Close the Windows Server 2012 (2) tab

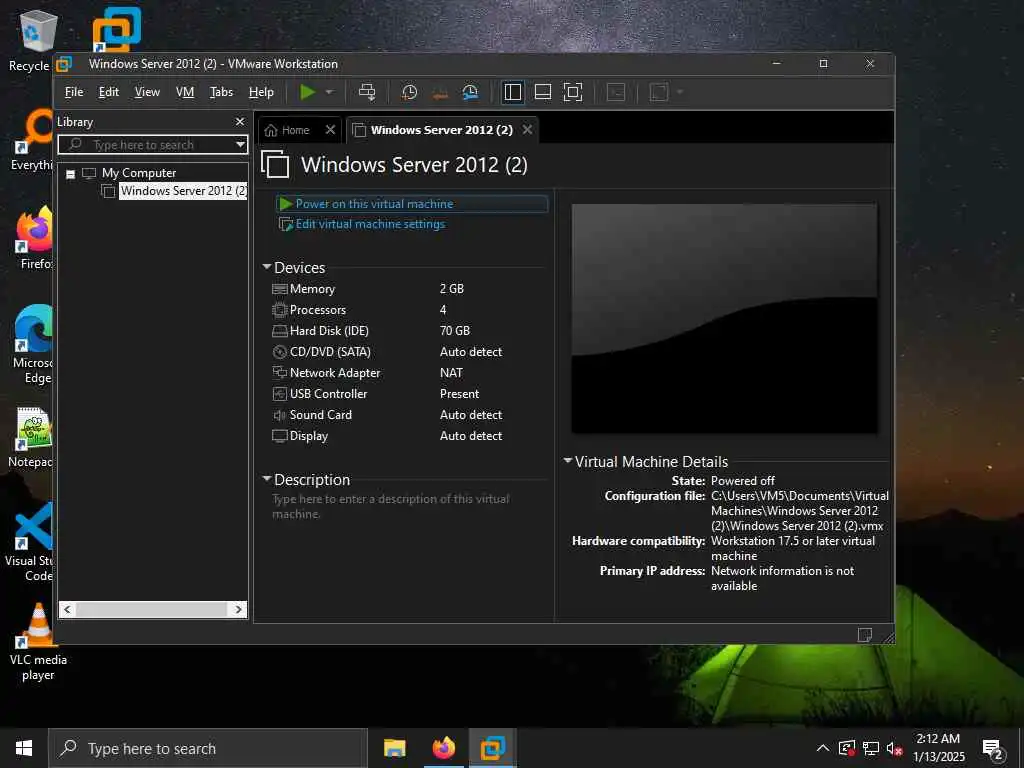click(527, 129)
